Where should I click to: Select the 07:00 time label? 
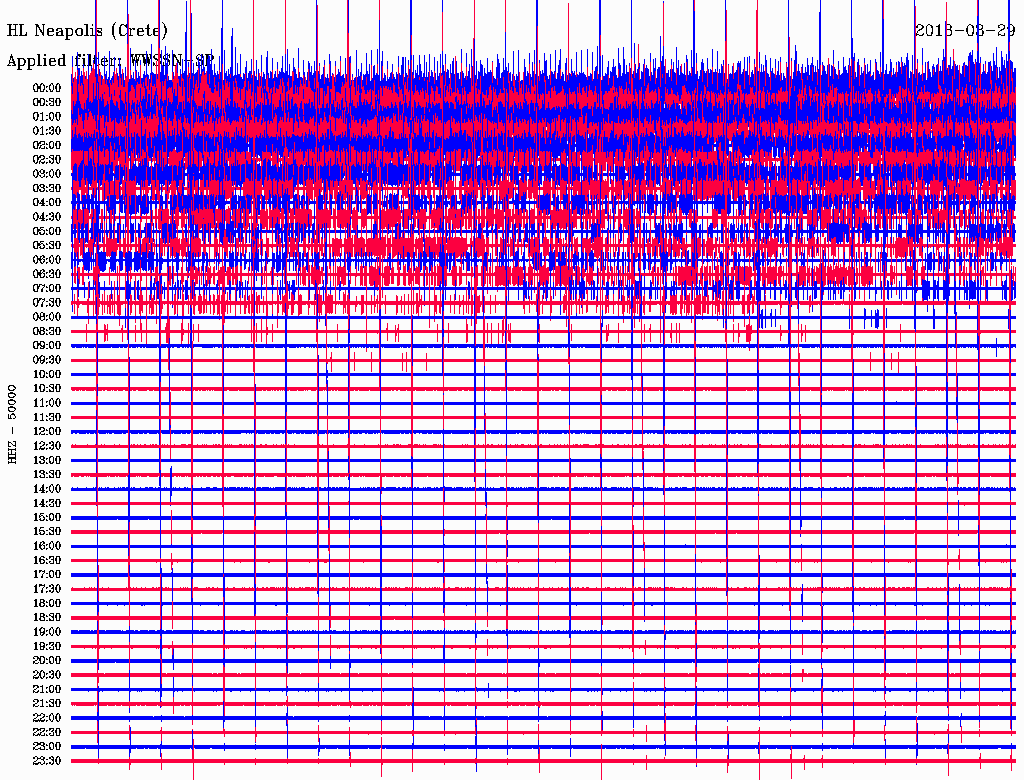click(x=47, y=289)
